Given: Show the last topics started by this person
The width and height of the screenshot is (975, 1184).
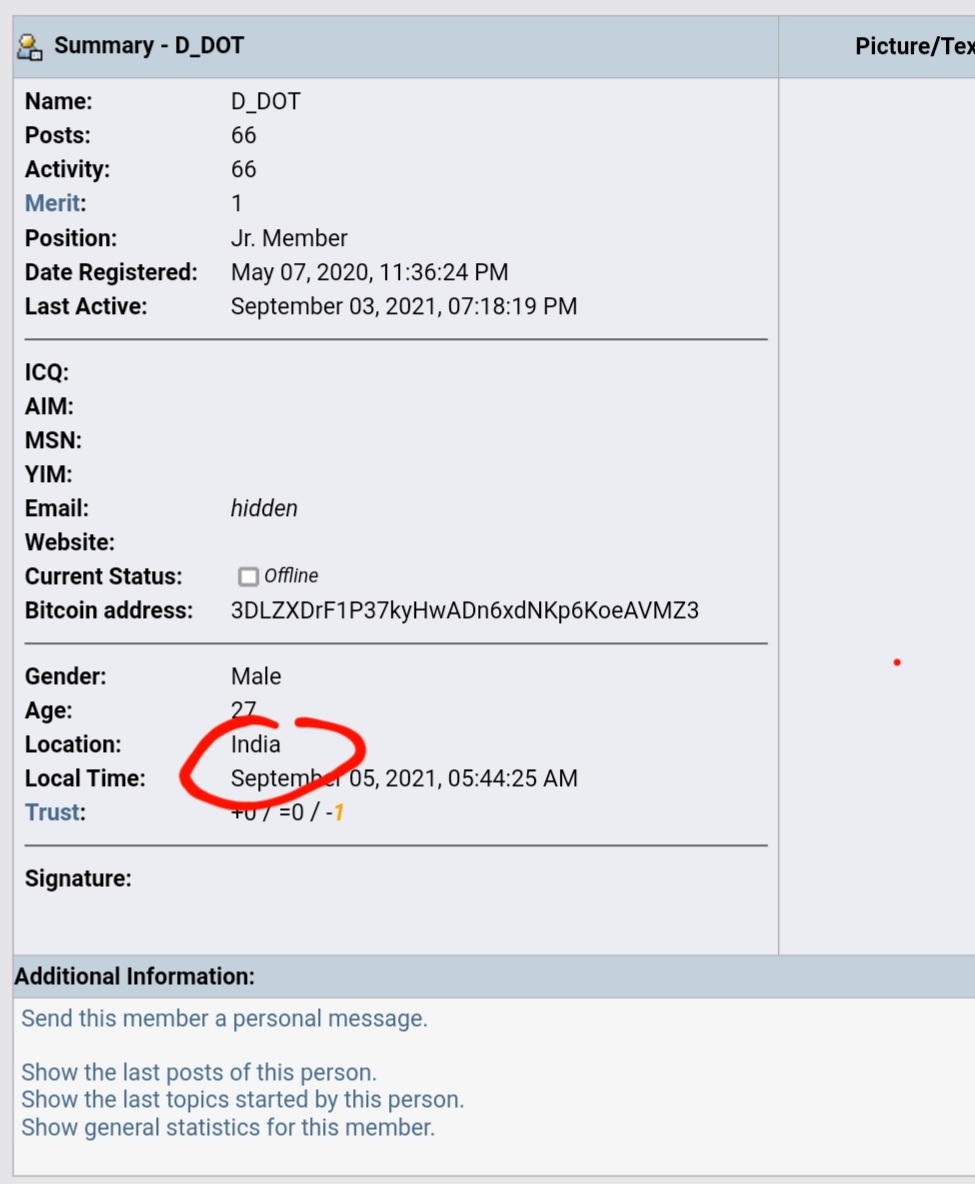Looking at the screenshot, I should coord(242,1099).
